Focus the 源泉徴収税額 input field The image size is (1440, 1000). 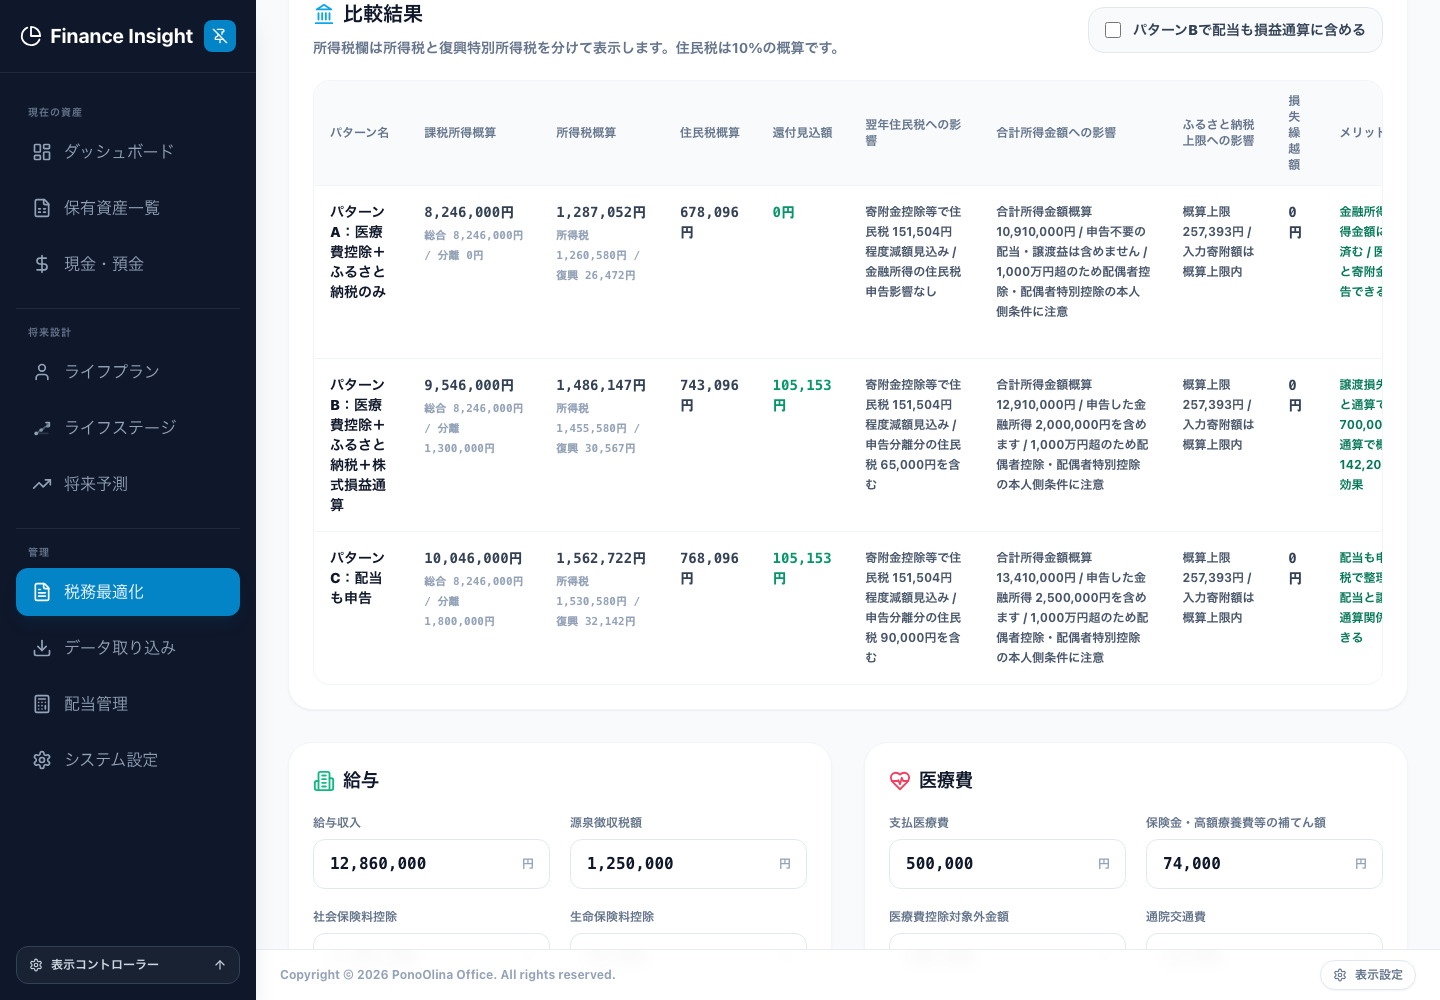click(688, 864)
